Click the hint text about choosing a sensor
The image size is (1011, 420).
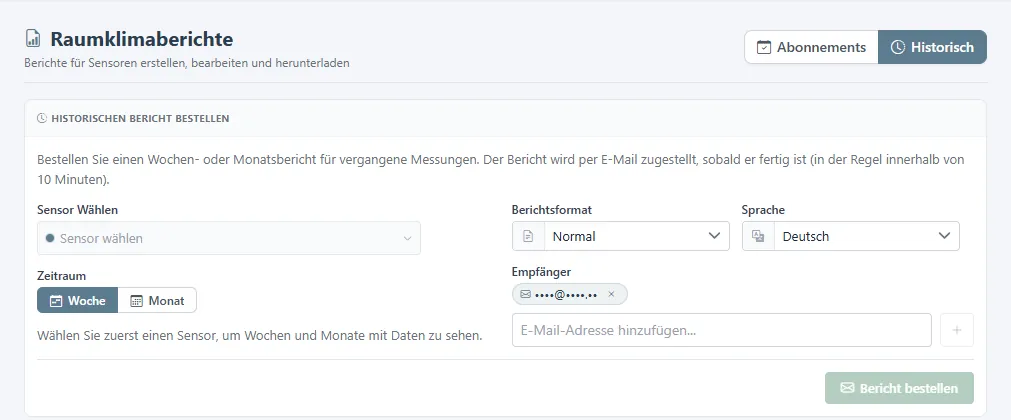click(260, 336)
